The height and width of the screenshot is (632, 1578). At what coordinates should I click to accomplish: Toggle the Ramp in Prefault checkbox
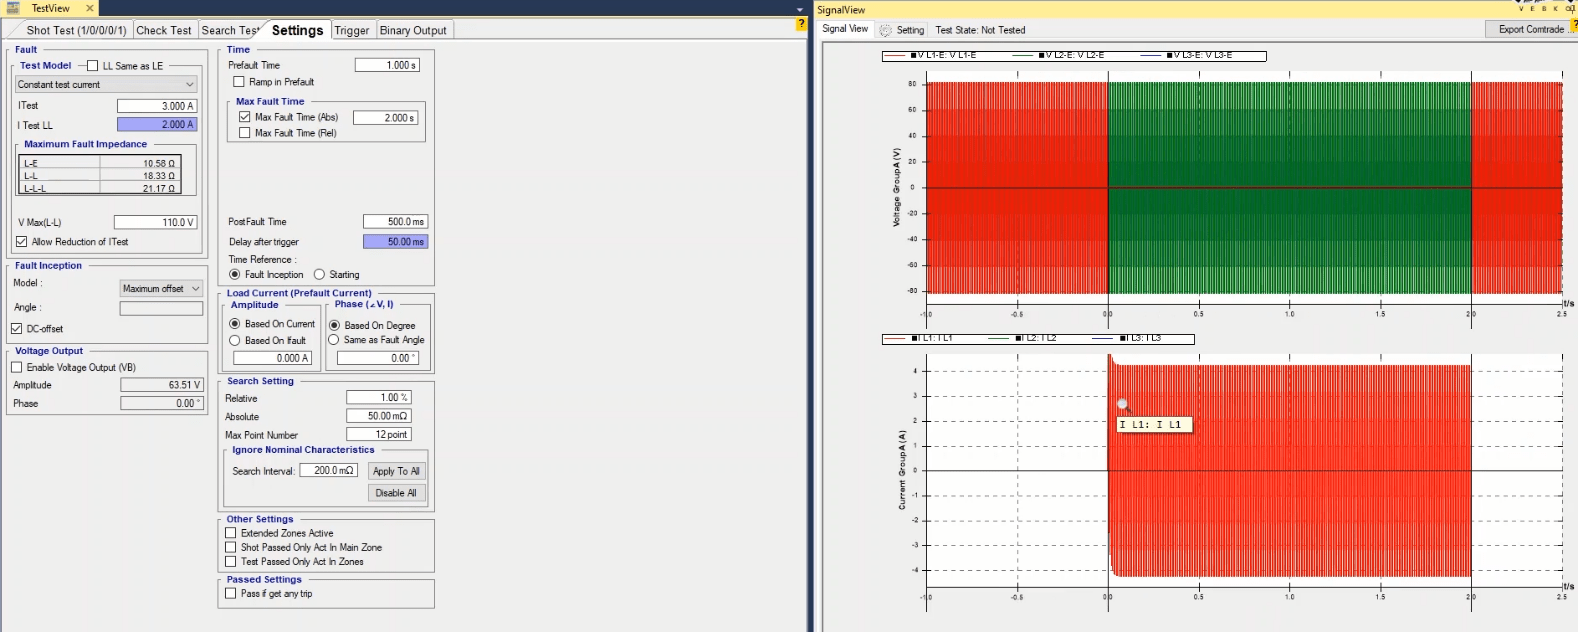(x=239, y=82)
